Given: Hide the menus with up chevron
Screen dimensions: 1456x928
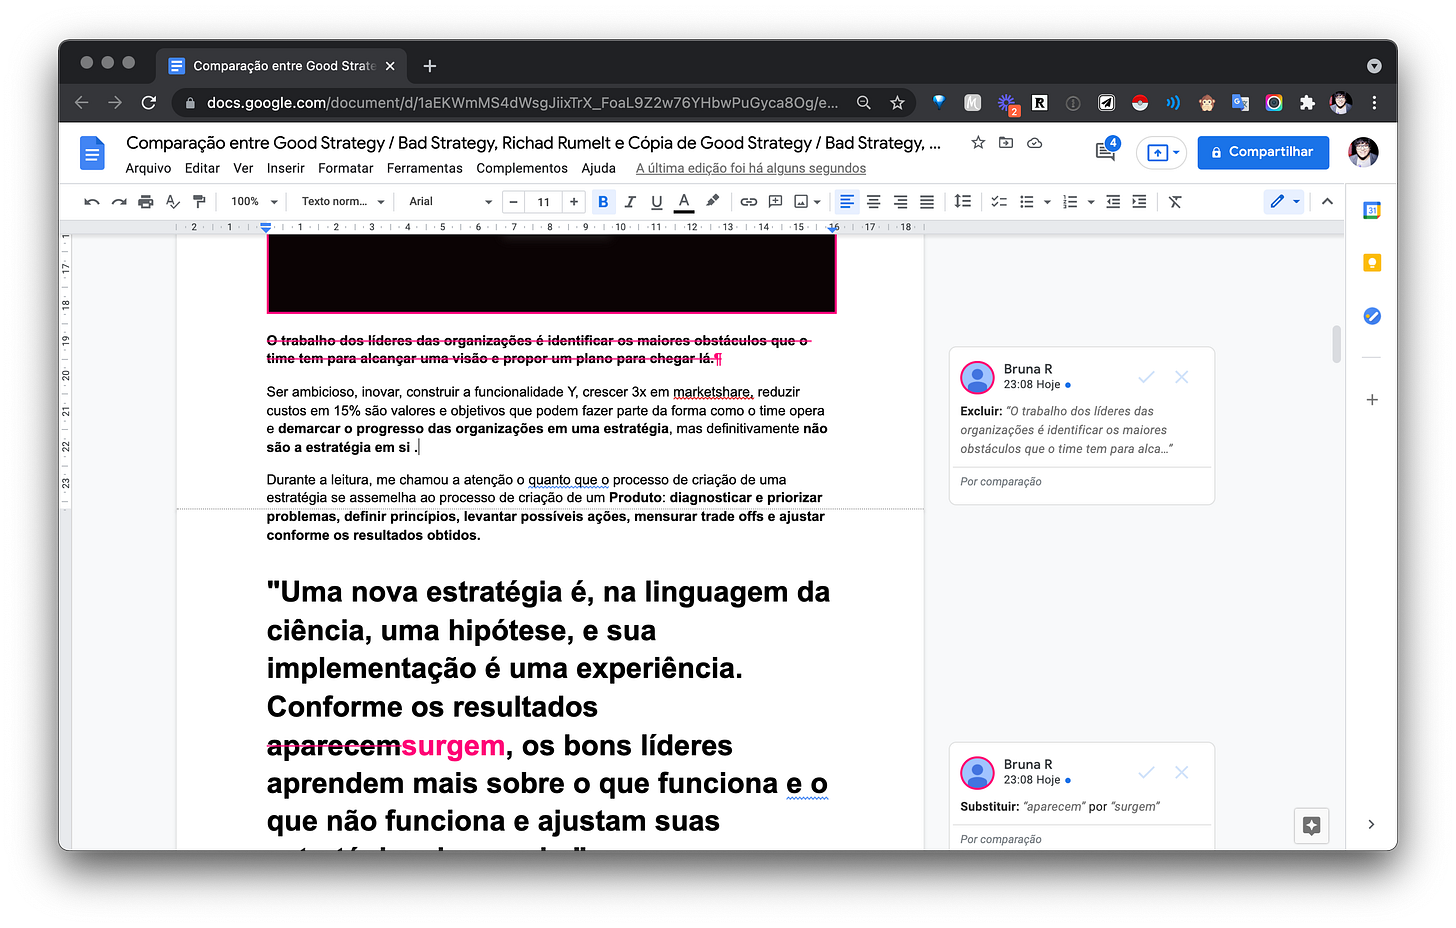Looking at the screenshot, I should 1327,202.
